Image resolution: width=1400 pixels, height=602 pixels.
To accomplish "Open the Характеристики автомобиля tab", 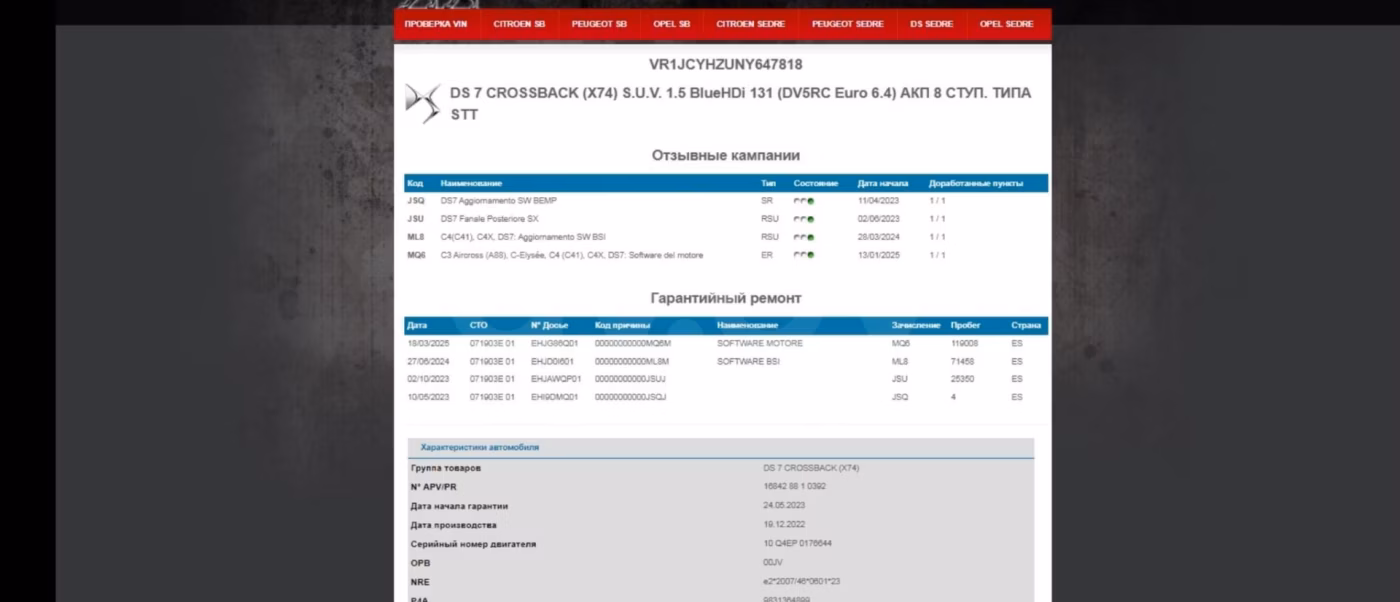I will click(480, 447).
